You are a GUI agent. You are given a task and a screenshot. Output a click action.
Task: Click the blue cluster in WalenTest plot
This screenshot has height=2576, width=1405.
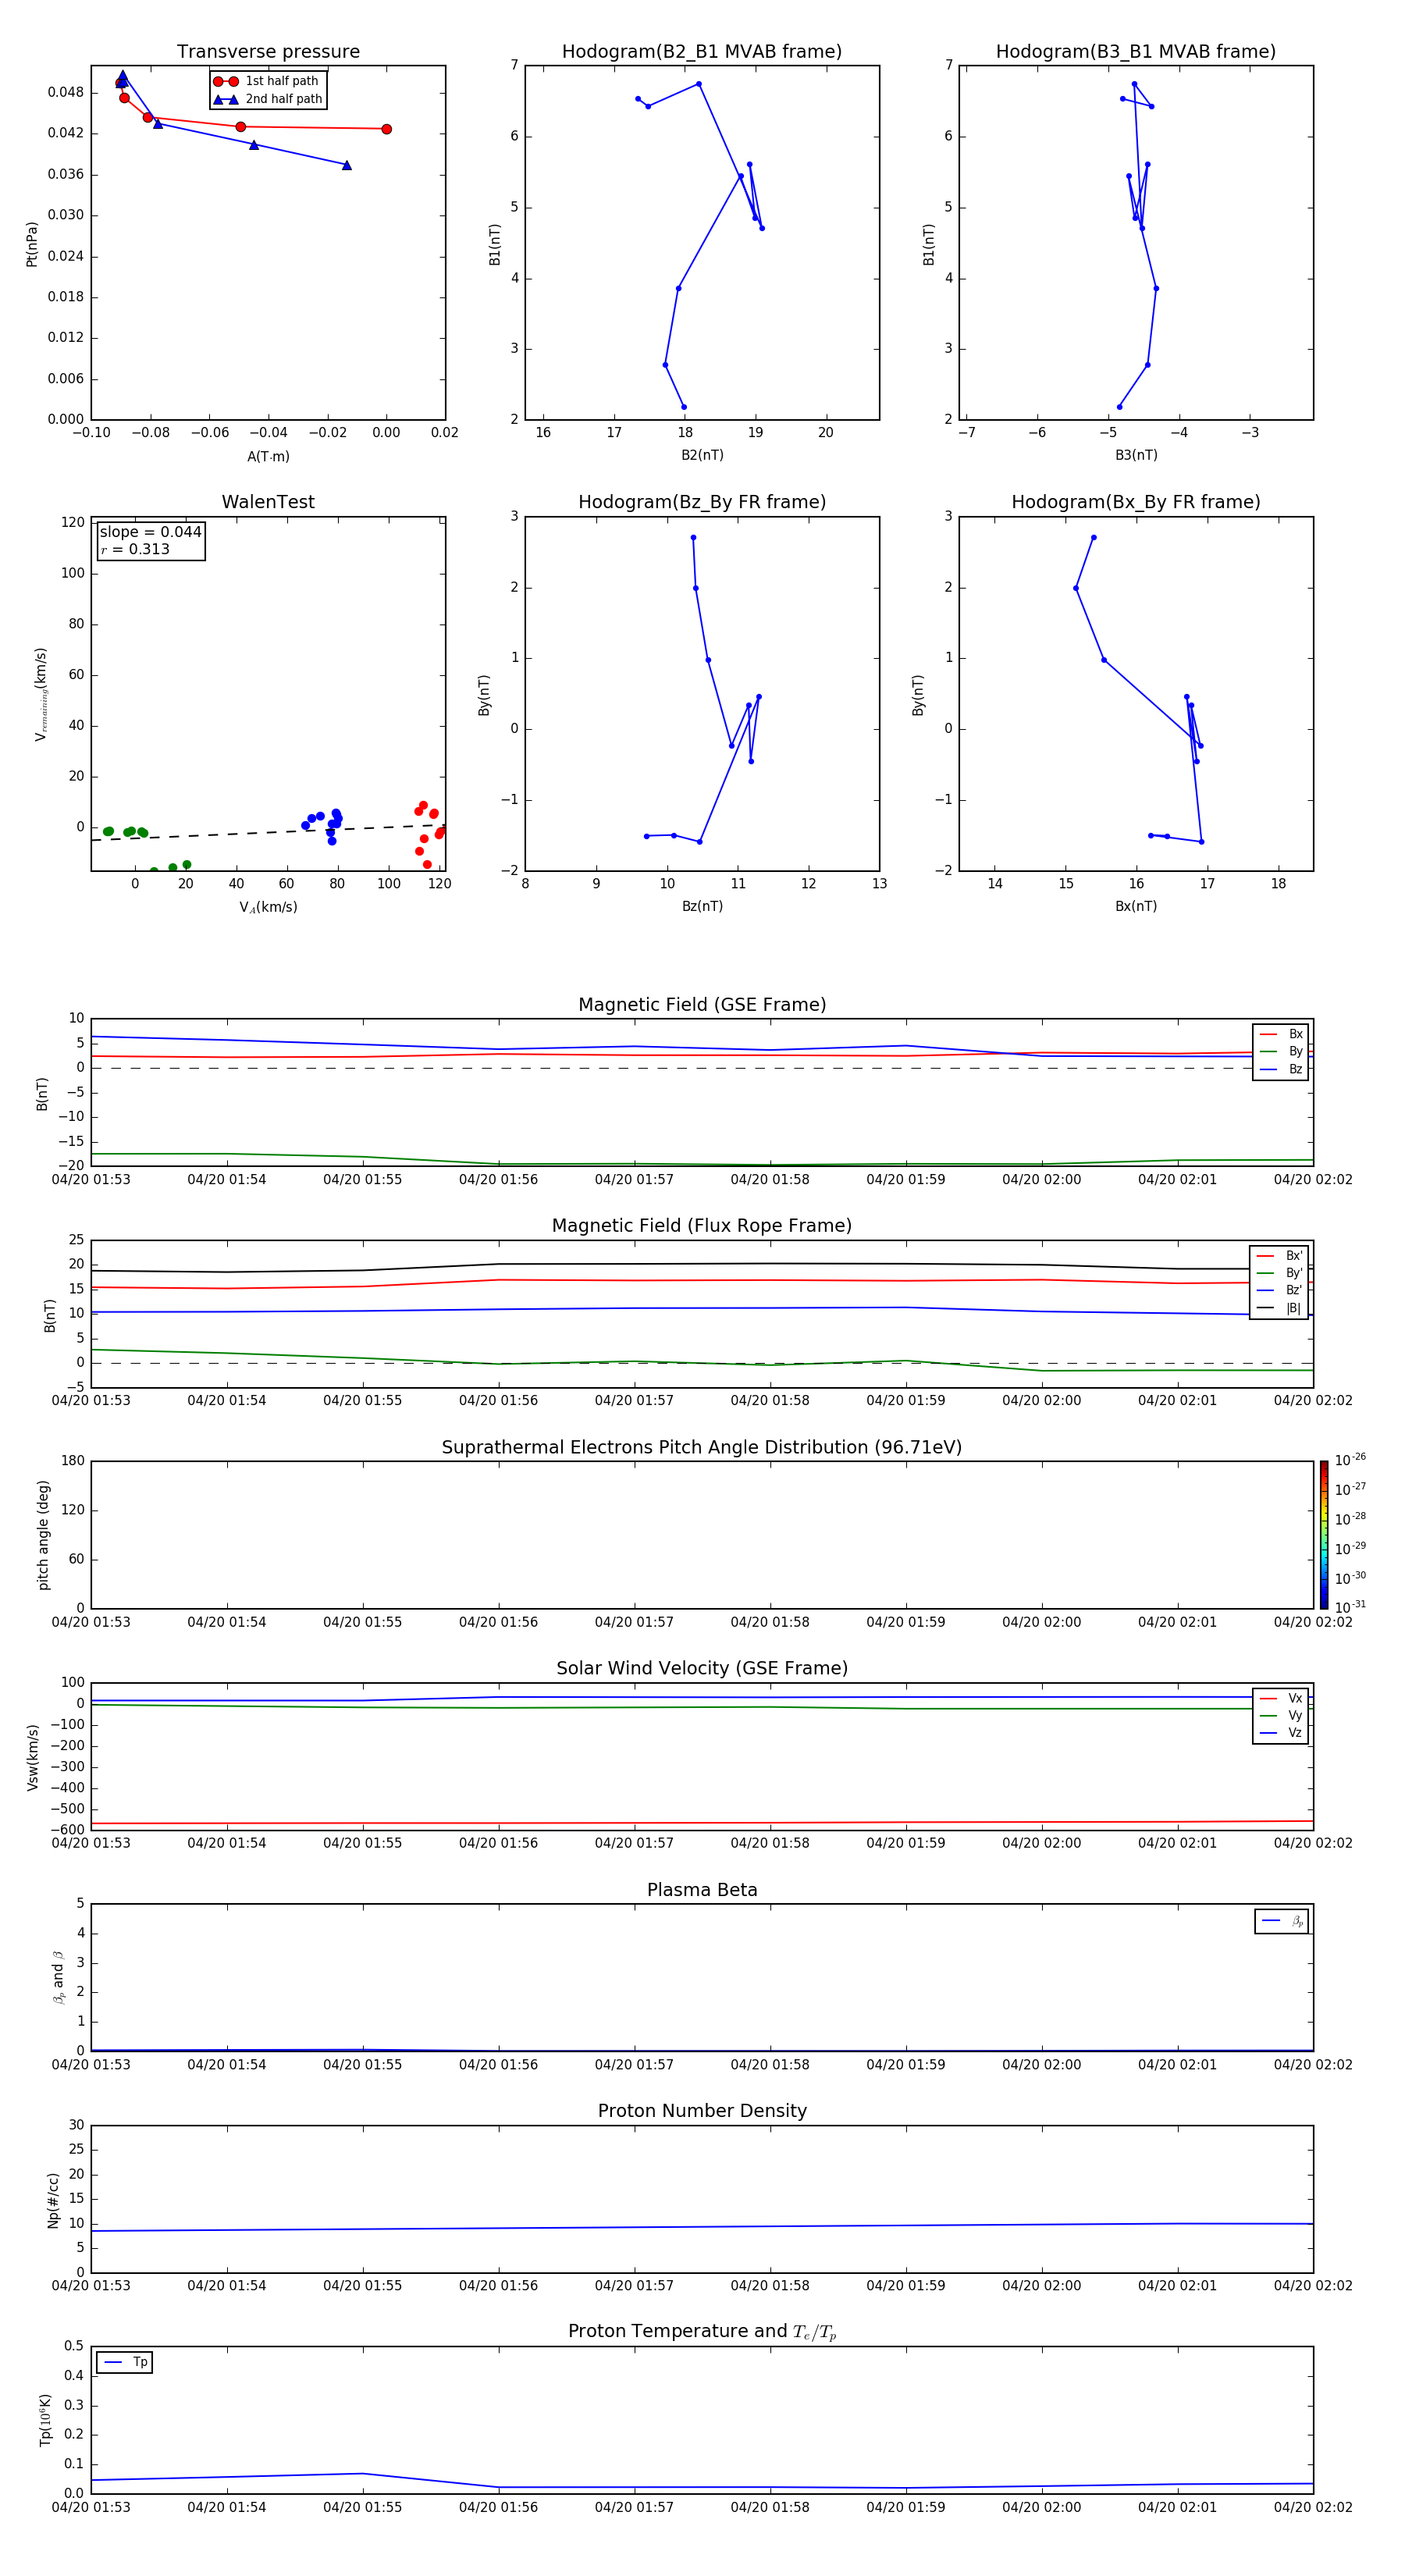324,826
